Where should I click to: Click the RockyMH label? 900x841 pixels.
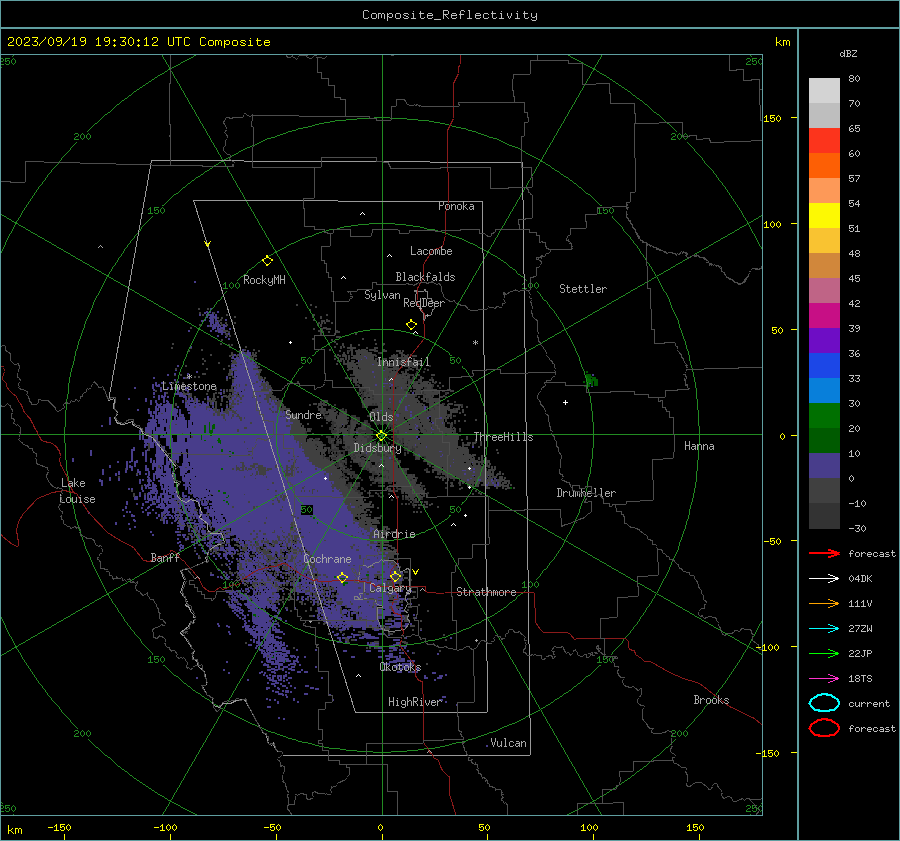tap(264, 280)
